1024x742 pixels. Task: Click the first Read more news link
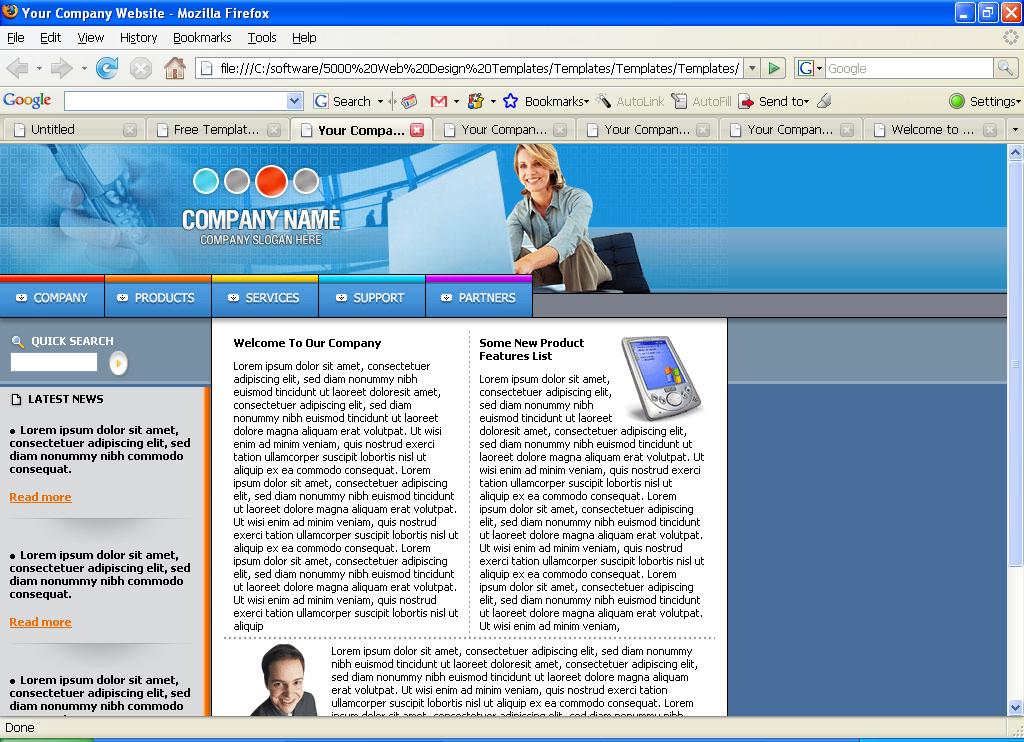(40, 497)
